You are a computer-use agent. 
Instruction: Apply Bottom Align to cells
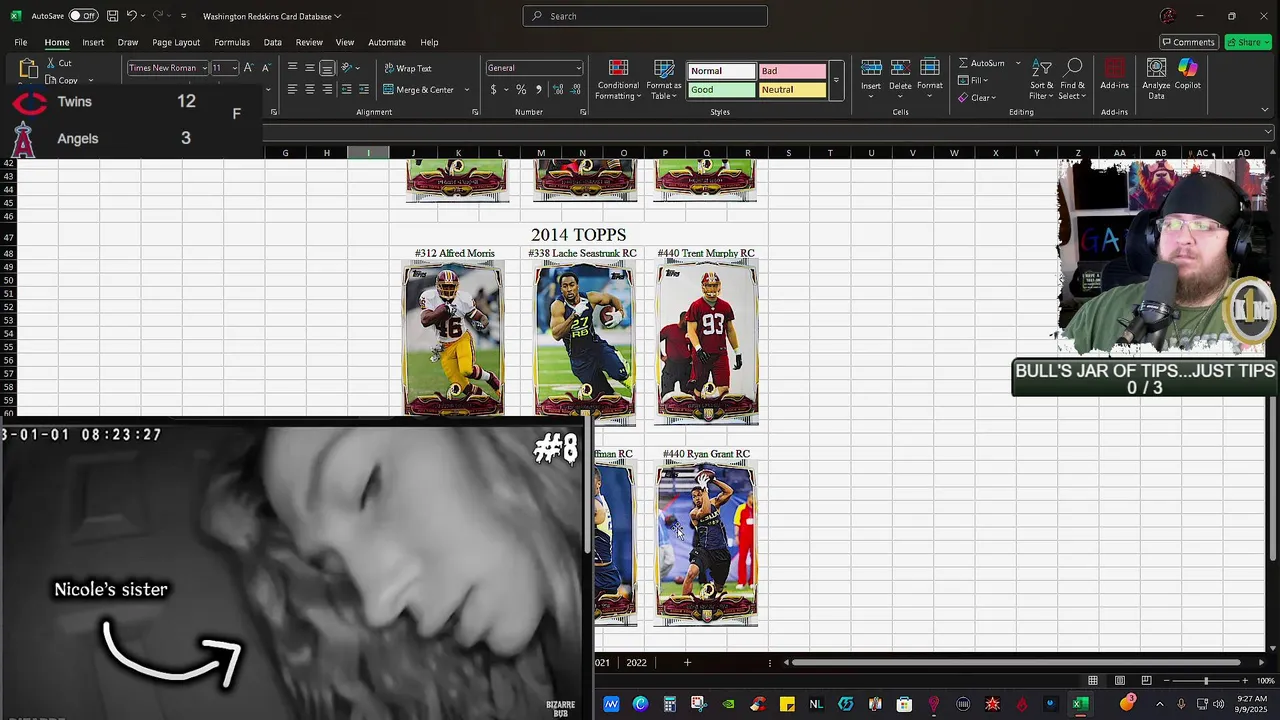(327, 68)
